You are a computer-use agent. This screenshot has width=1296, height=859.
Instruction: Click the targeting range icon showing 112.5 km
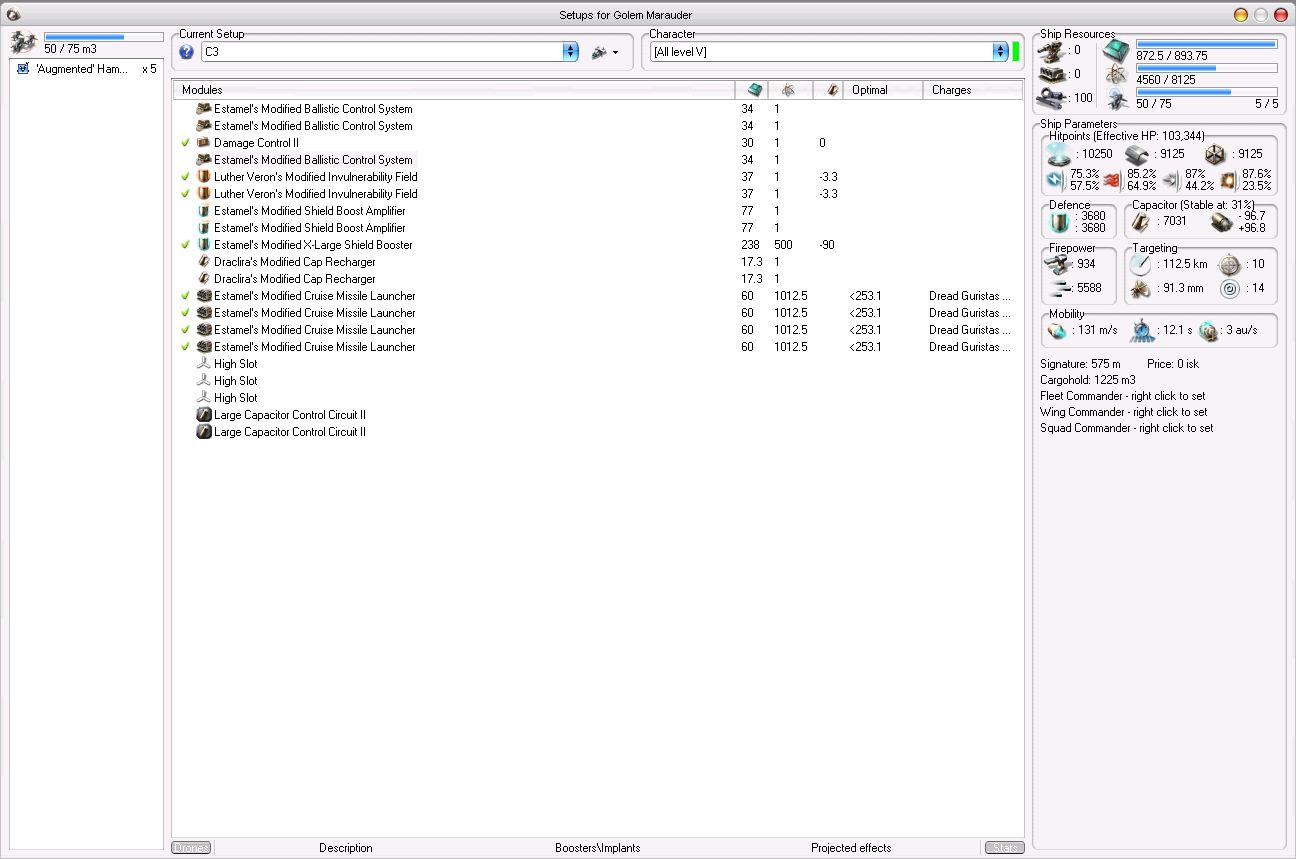pyautogui.click(x=1140, y=264)
